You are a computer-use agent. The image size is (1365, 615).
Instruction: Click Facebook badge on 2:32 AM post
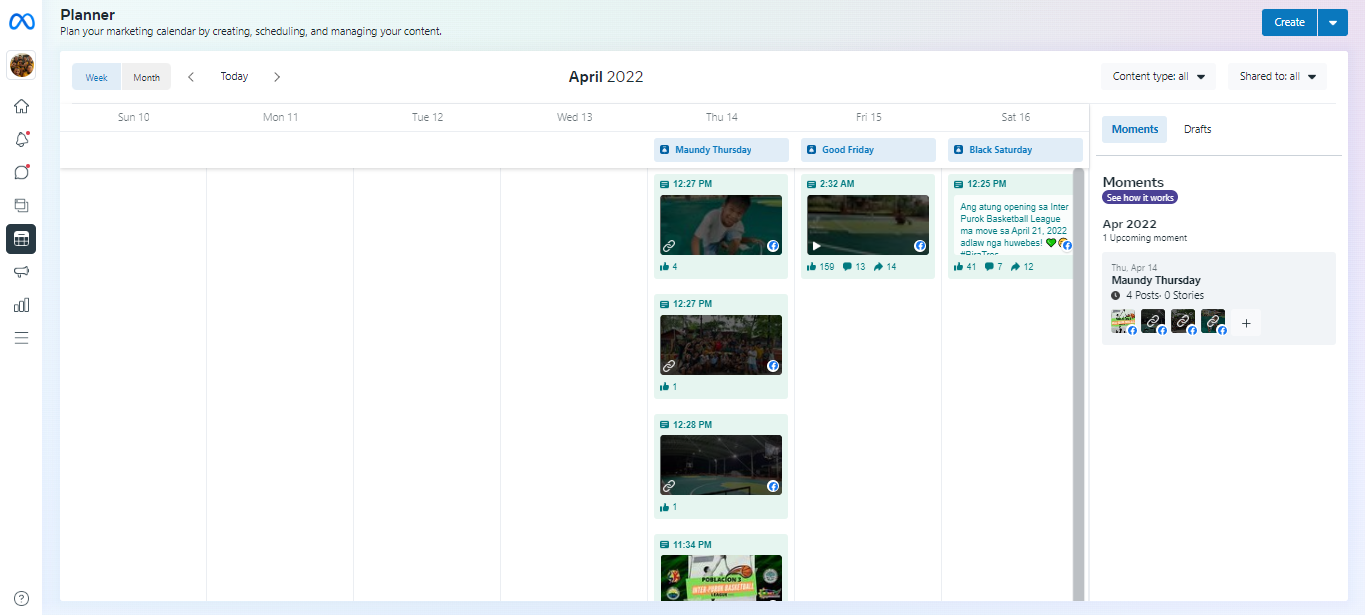click(920, 246)
